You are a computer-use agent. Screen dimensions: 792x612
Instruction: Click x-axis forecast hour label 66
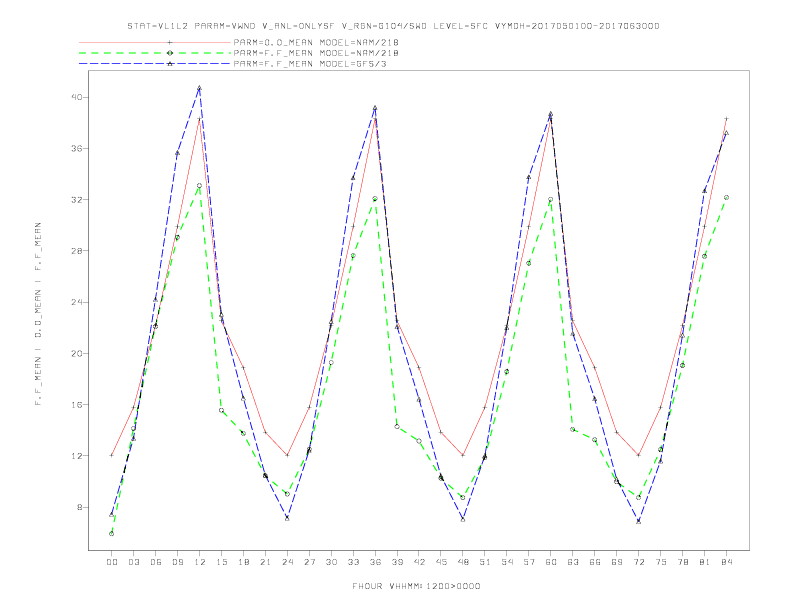595,562
